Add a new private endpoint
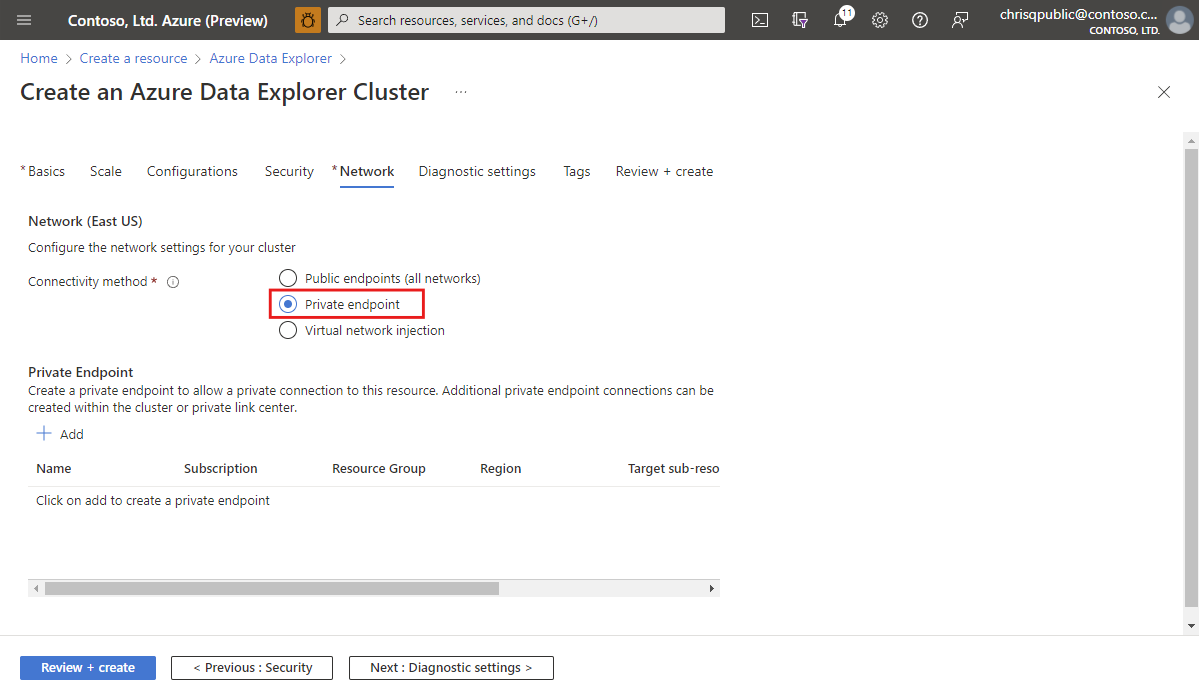The height and width of the screenshot is (700, 1199). (x=60, y=434)
